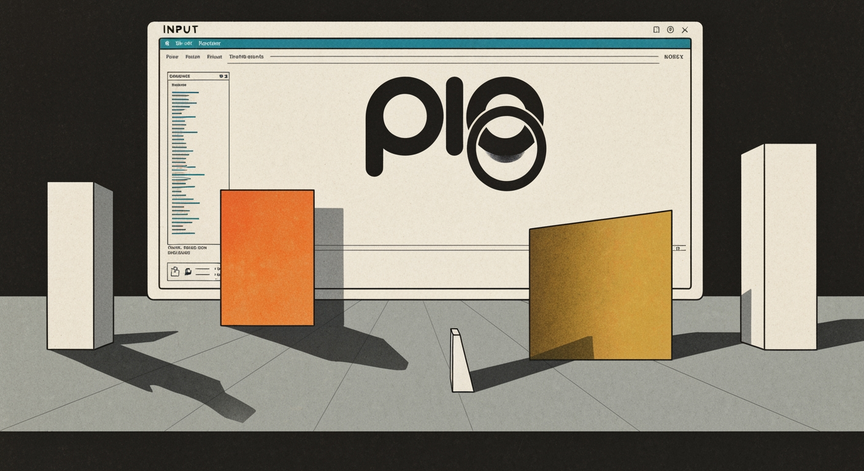Click the speech bubble icon beside the clipboard

pyautogui.click(x=188, y=272)
